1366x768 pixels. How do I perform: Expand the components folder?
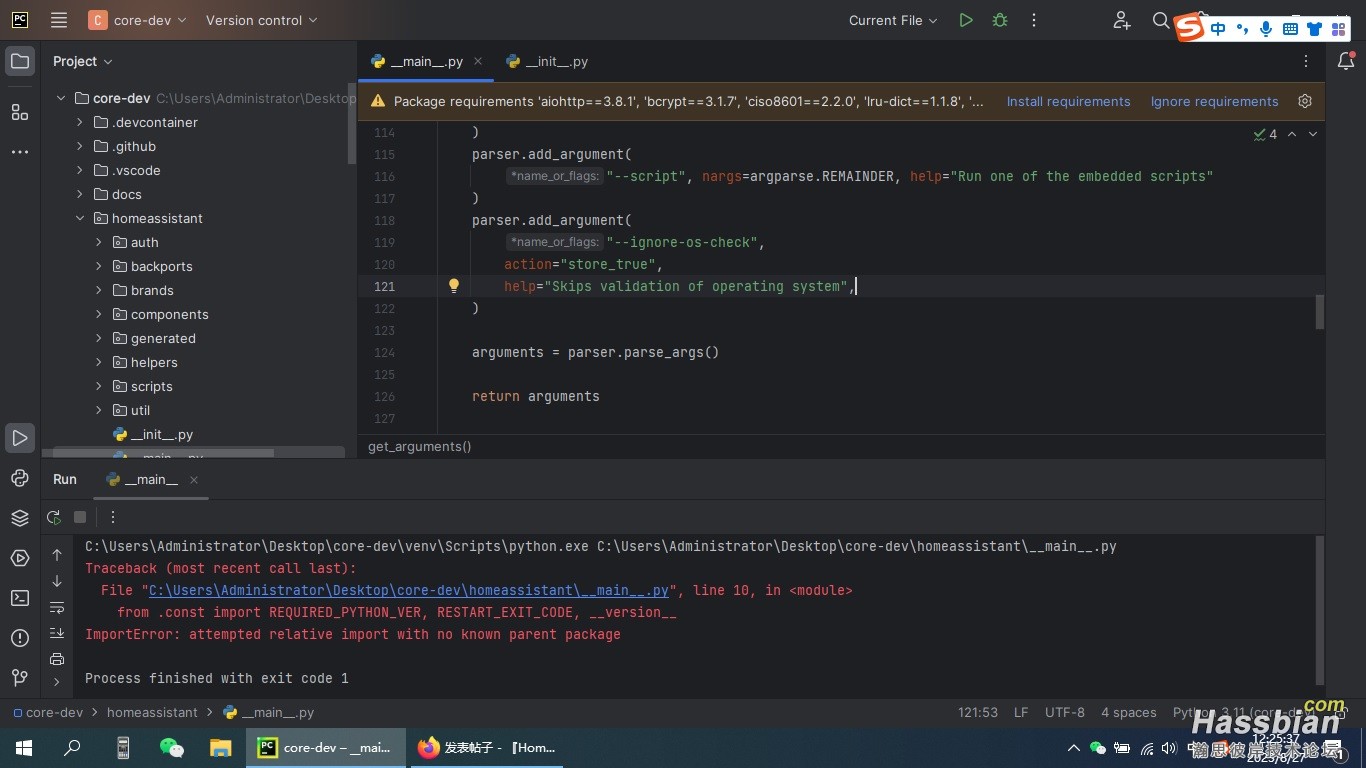pyautogui.click(x=99, y=314)
